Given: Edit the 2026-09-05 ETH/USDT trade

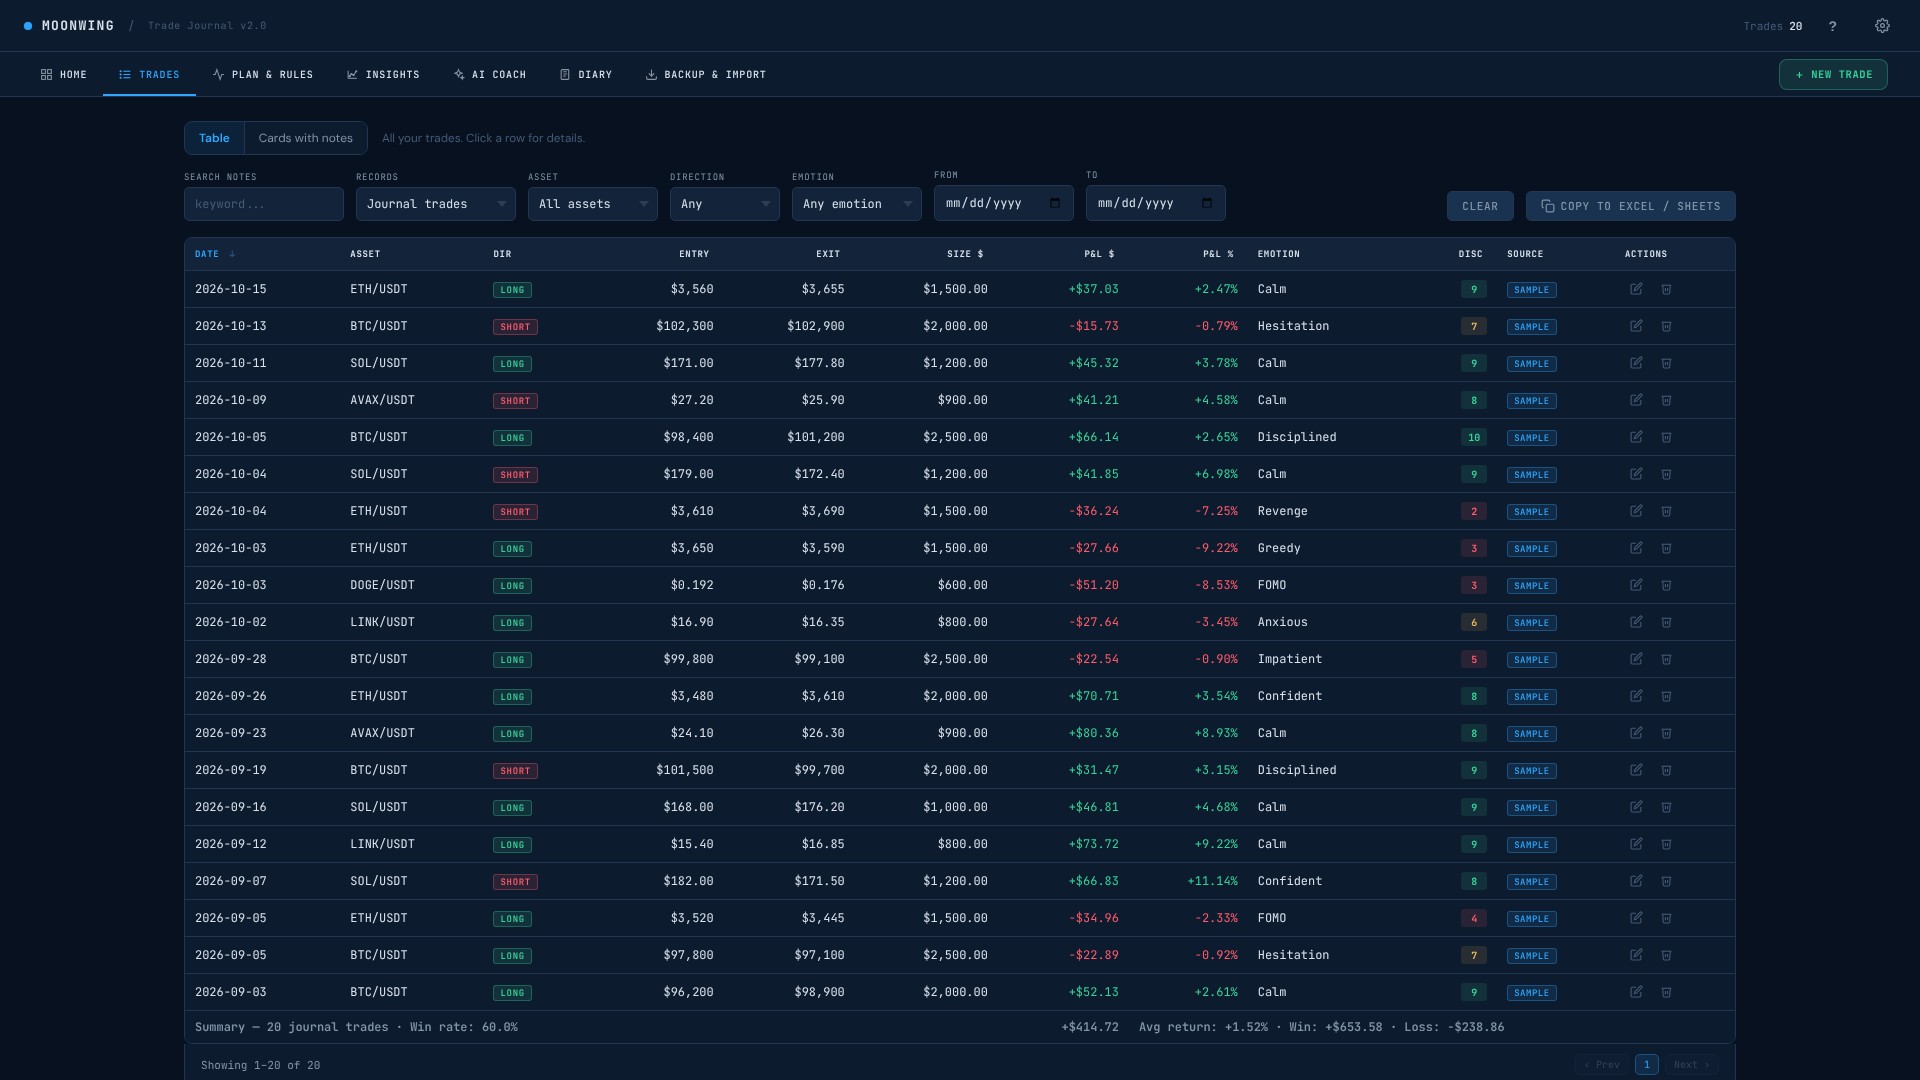Looking at the screenshot, I should pos(1636,918).
